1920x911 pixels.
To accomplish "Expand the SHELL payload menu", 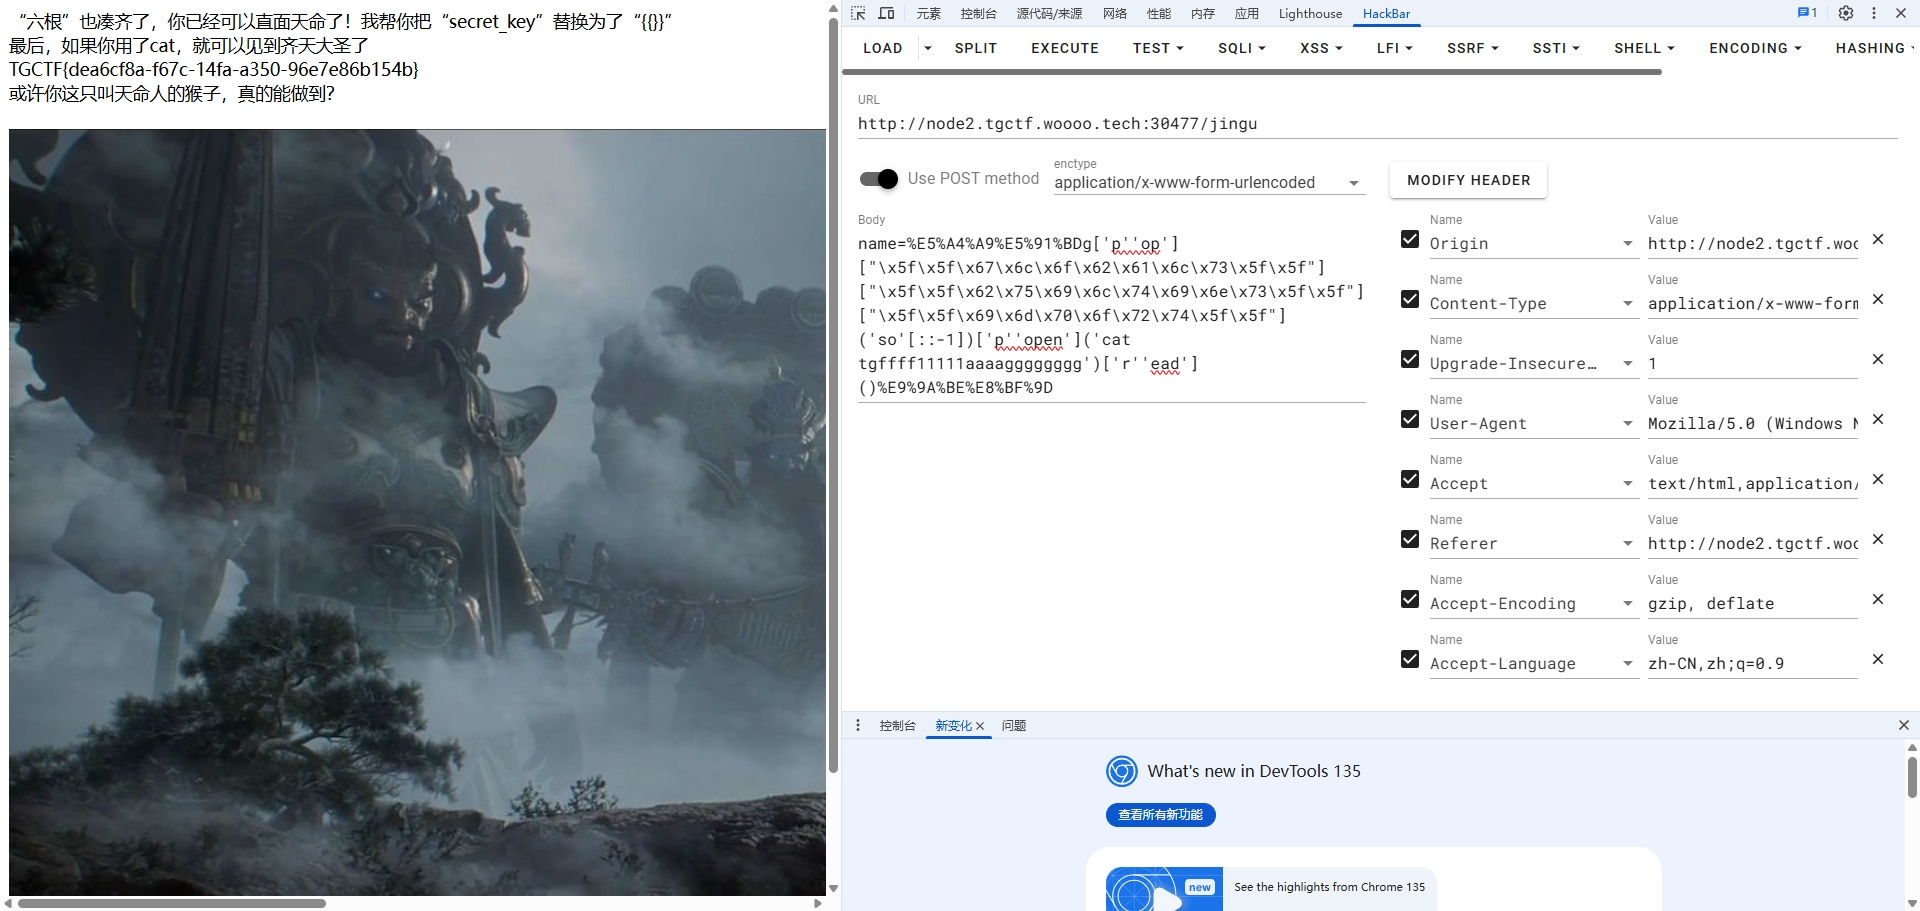I will pyautogui.click(x=1644, y=48).
